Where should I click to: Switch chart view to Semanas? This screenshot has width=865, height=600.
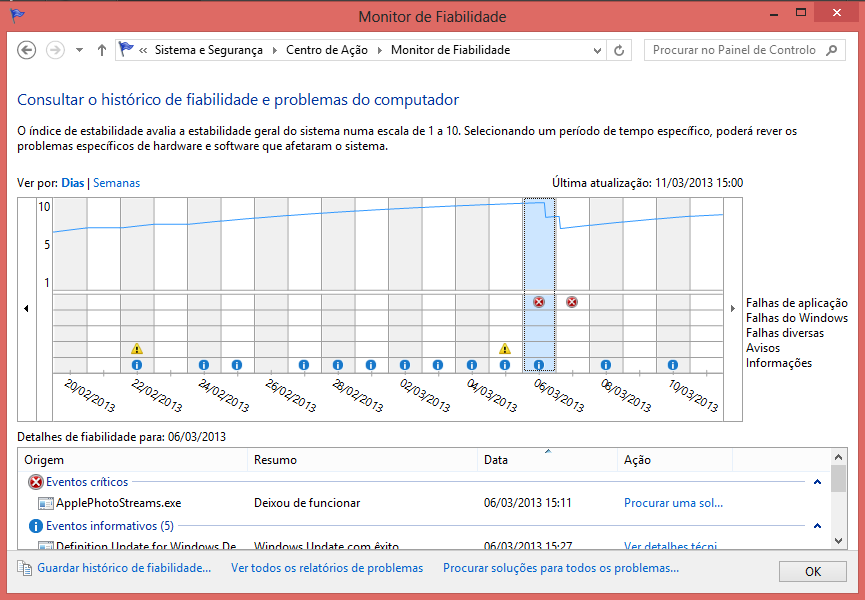(117, 183)
